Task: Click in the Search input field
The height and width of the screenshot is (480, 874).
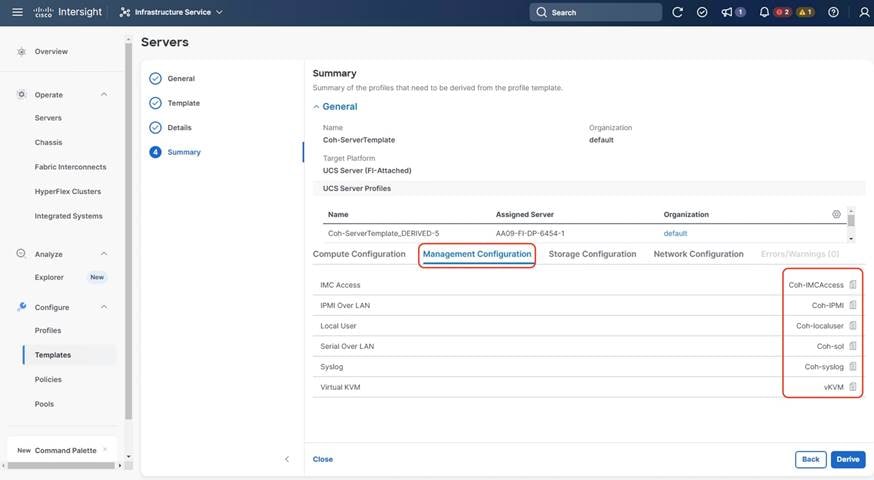Action: click(x=595, y=12)
